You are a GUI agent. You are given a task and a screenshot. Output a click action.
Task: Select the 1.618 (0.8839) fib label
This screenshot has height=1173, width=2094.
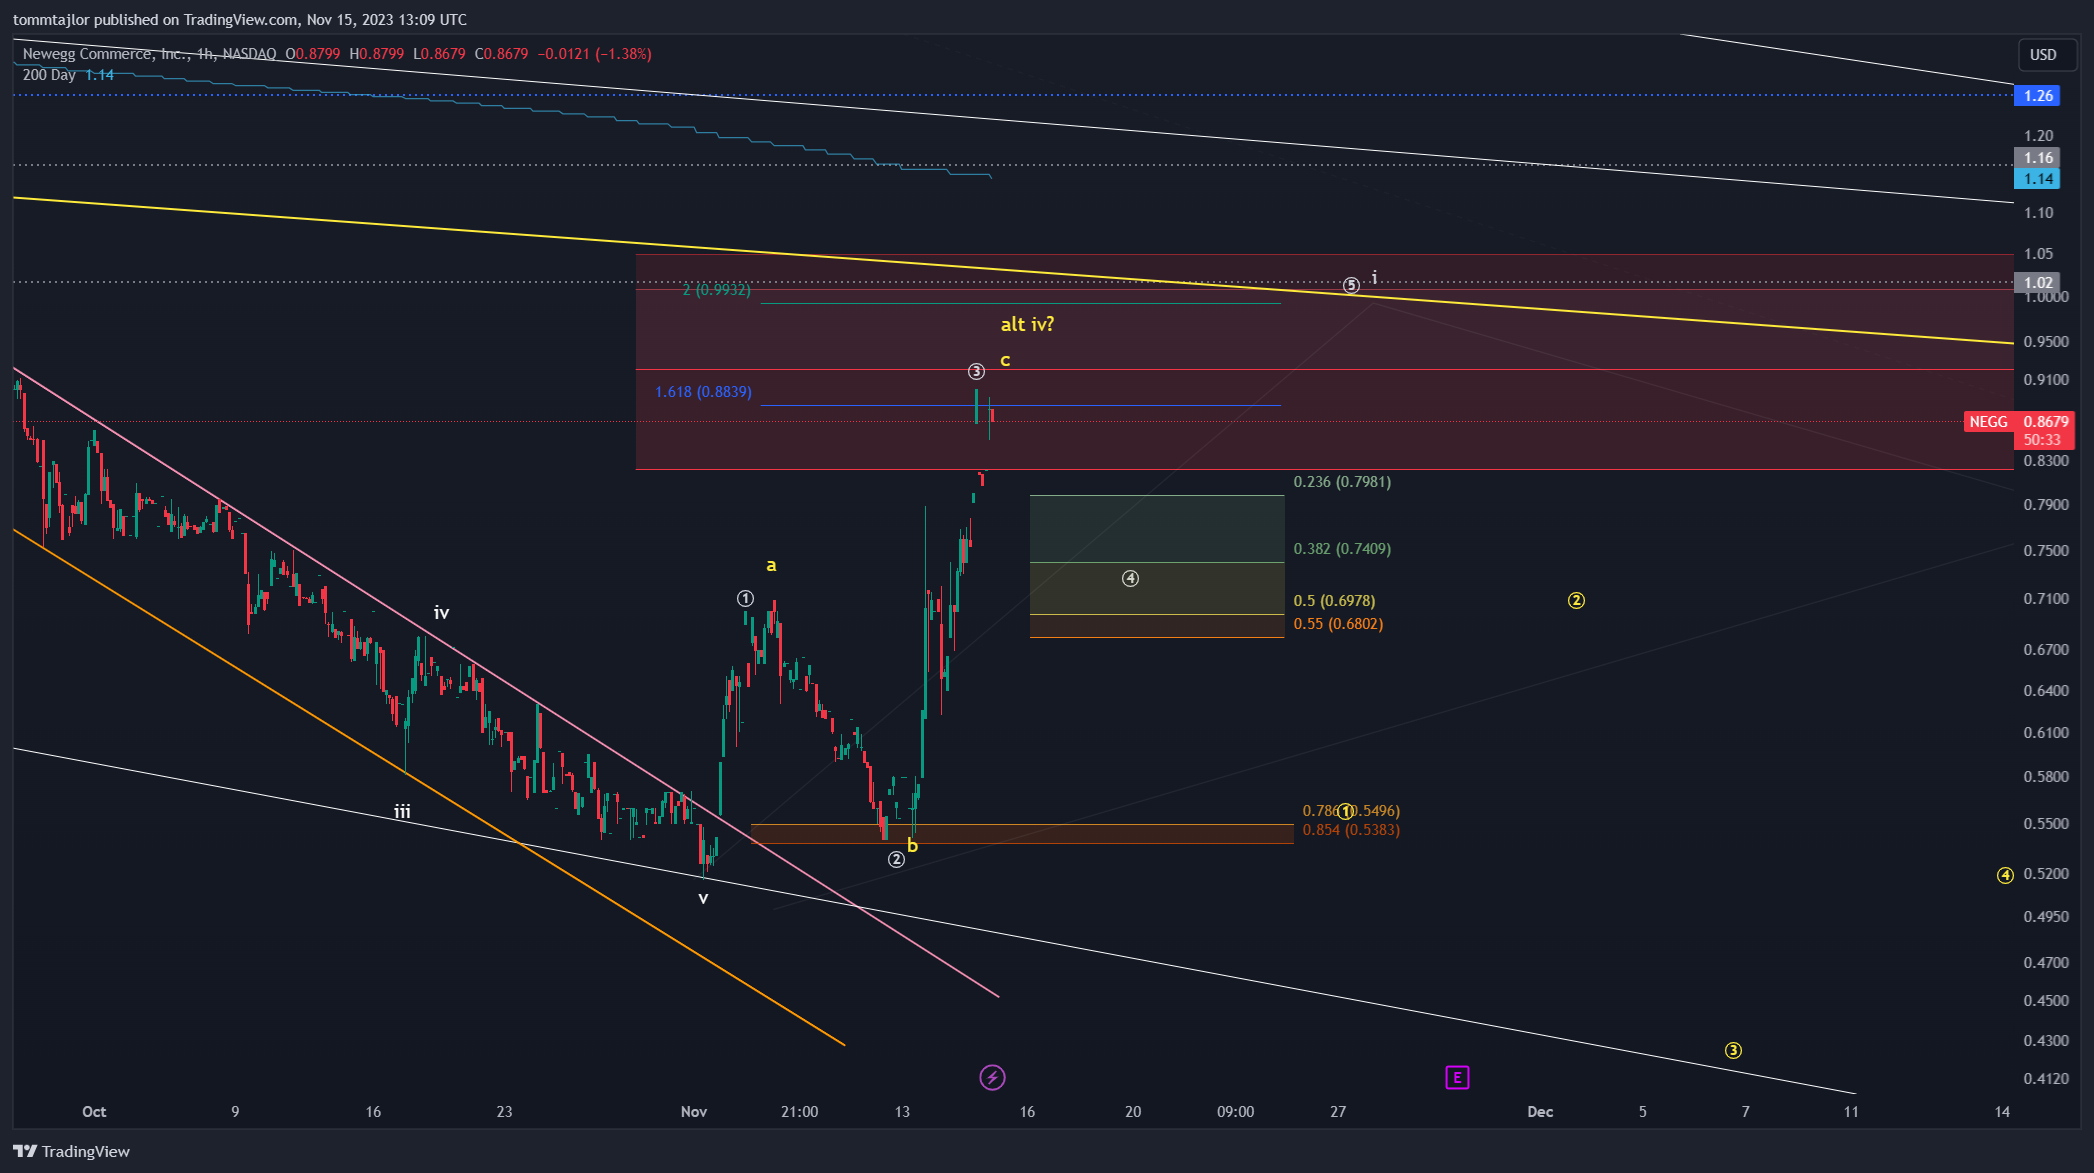703,392
